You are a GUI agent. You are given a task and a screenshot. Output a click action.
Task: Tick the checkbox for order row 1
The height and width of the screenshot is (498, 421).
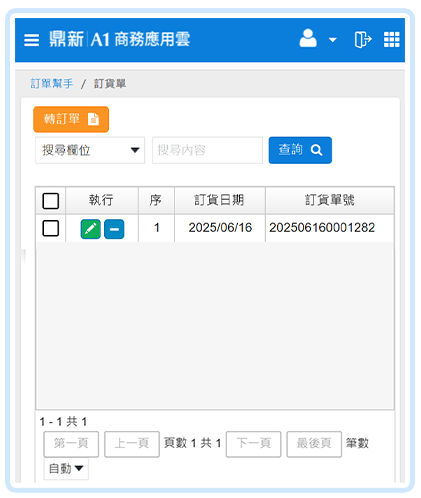click(x=51, y=228)
